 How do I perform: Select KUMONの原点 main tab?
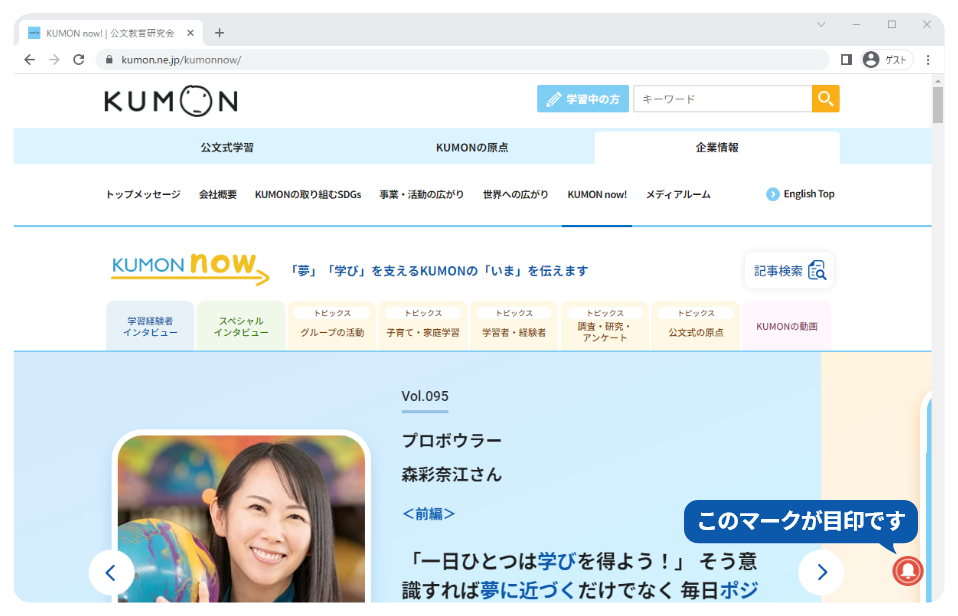[472, 147]
